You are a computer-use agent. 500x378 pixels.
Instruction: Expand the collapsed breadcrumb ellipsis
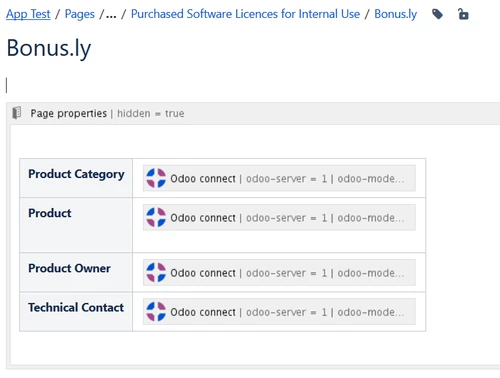(x=111, y=14)
